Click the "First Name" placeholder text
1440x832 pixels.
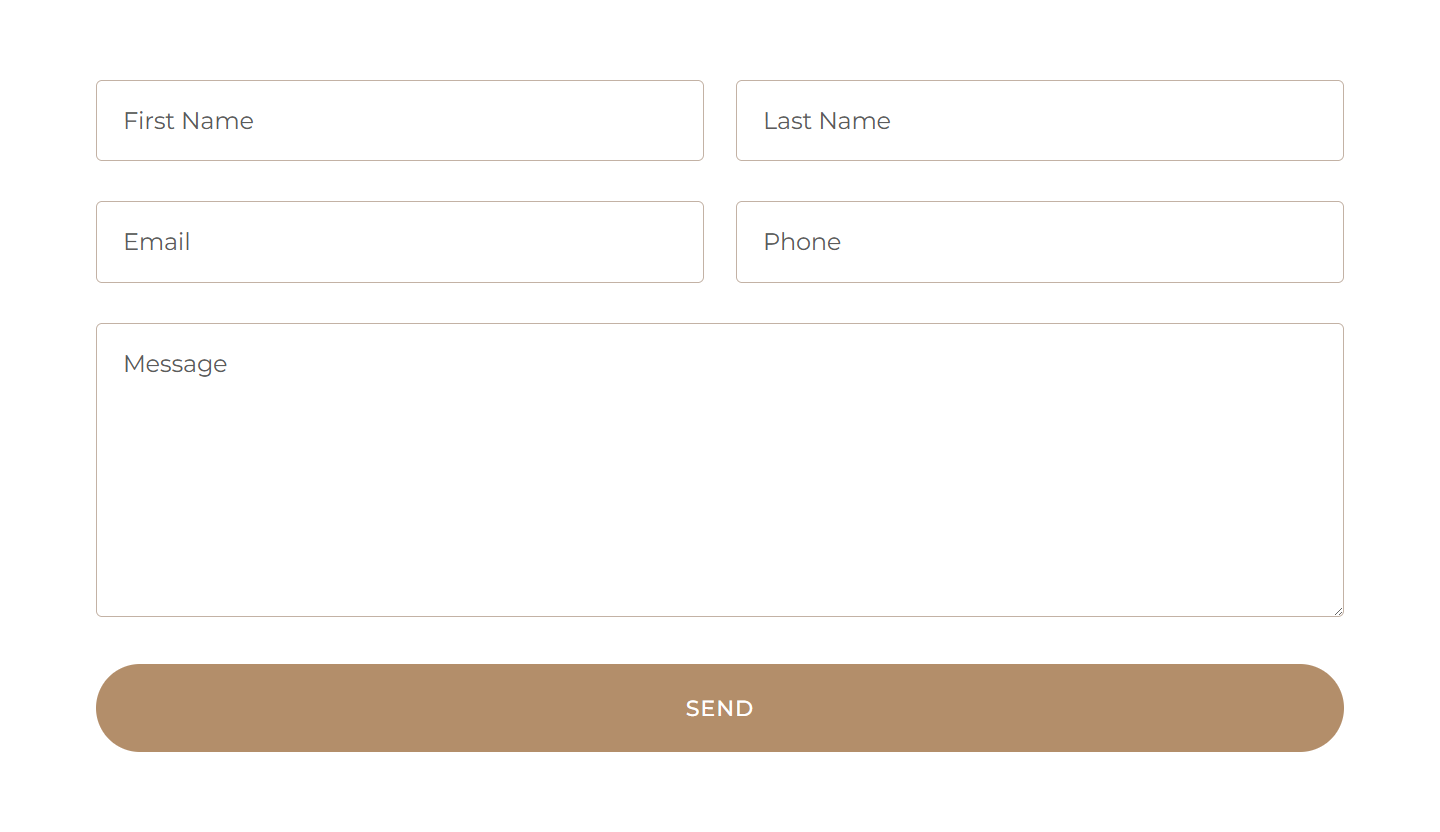click(188, 121)
